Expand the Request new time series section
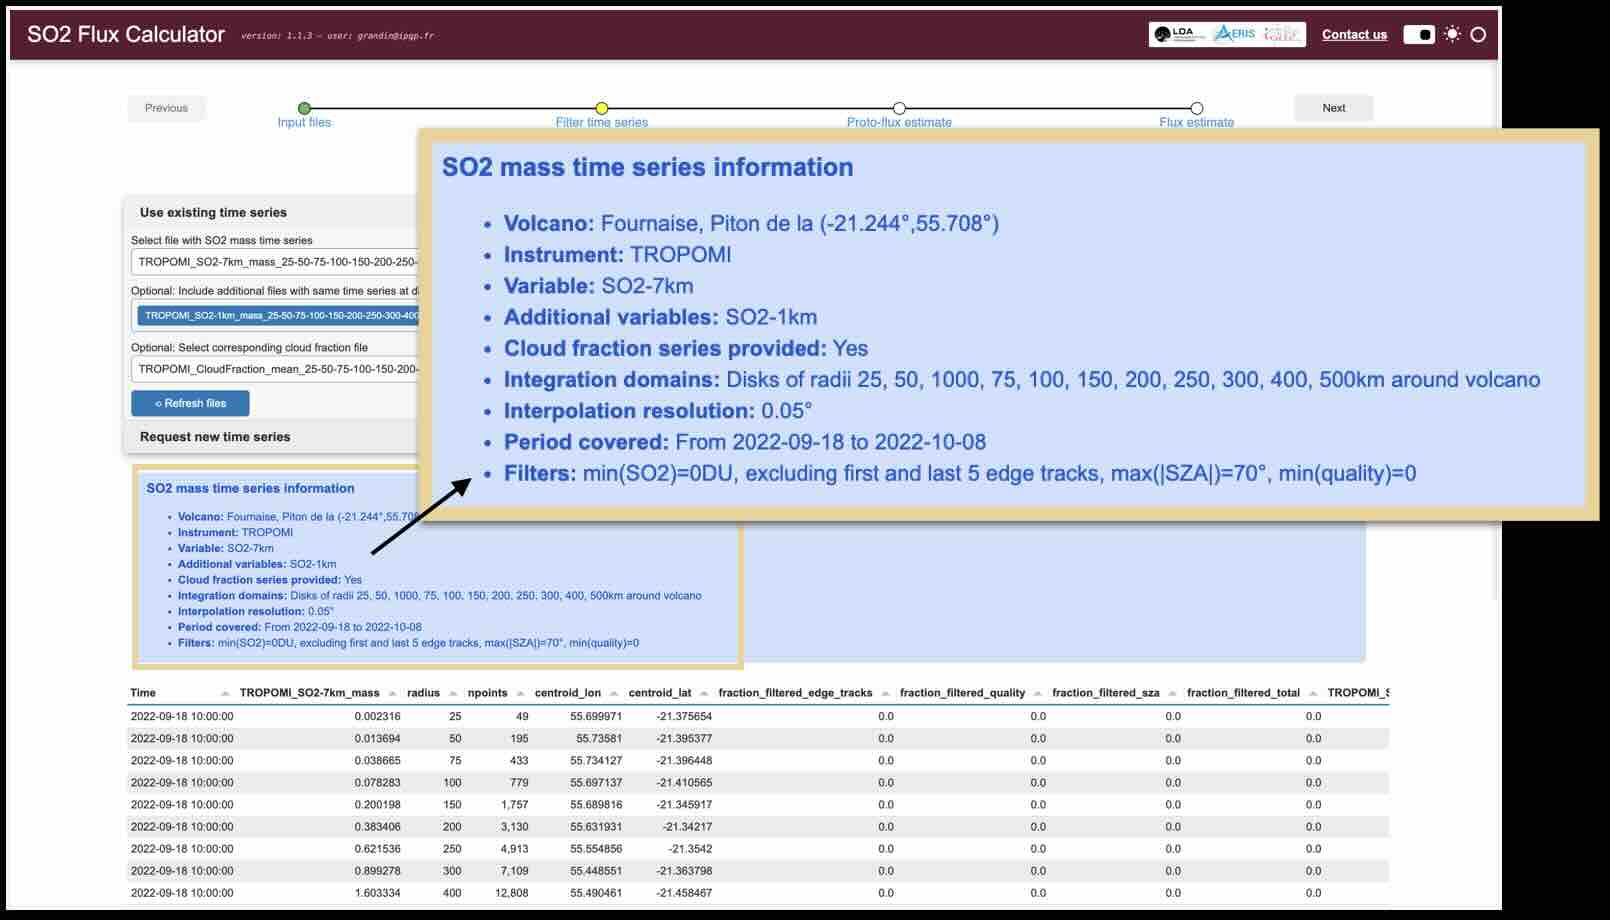Viewport: 1610px width, 920px height. 215,437
